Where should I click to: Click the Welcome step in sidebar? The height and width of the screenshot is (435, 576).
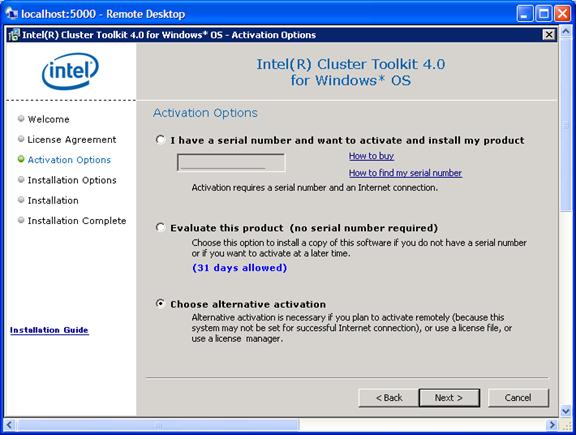coord(48,119)
